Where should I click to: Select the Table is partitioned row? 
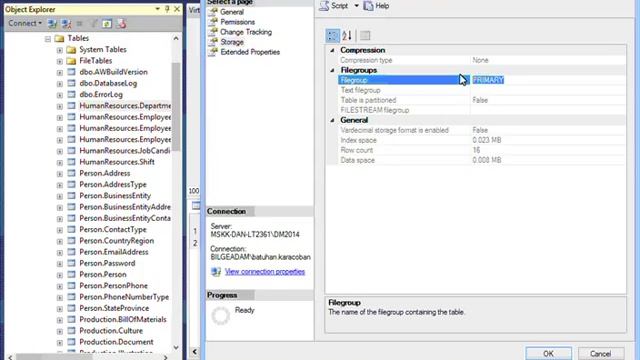[x=482, y=100]
